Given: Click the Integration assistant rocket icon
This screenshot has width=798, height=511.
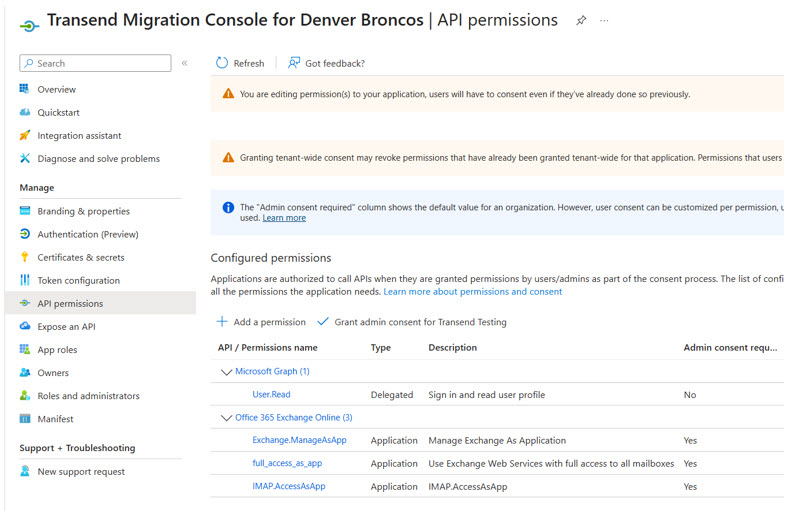Looking at the screenshot, I should (25, 135).
